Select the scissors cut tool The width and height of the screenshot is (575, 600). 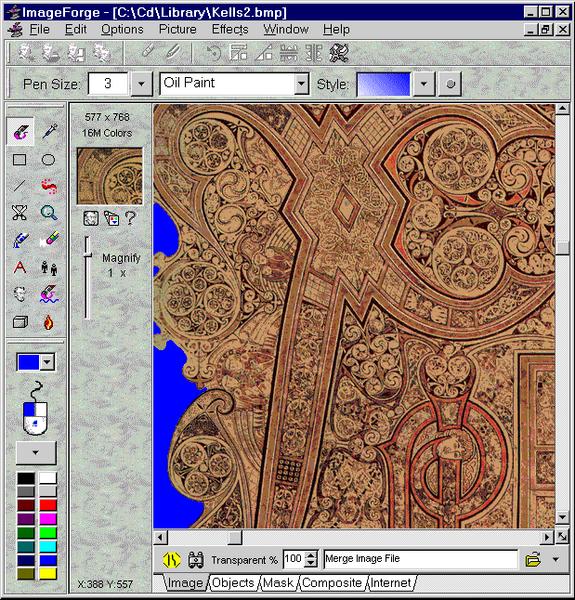(20, 213)
